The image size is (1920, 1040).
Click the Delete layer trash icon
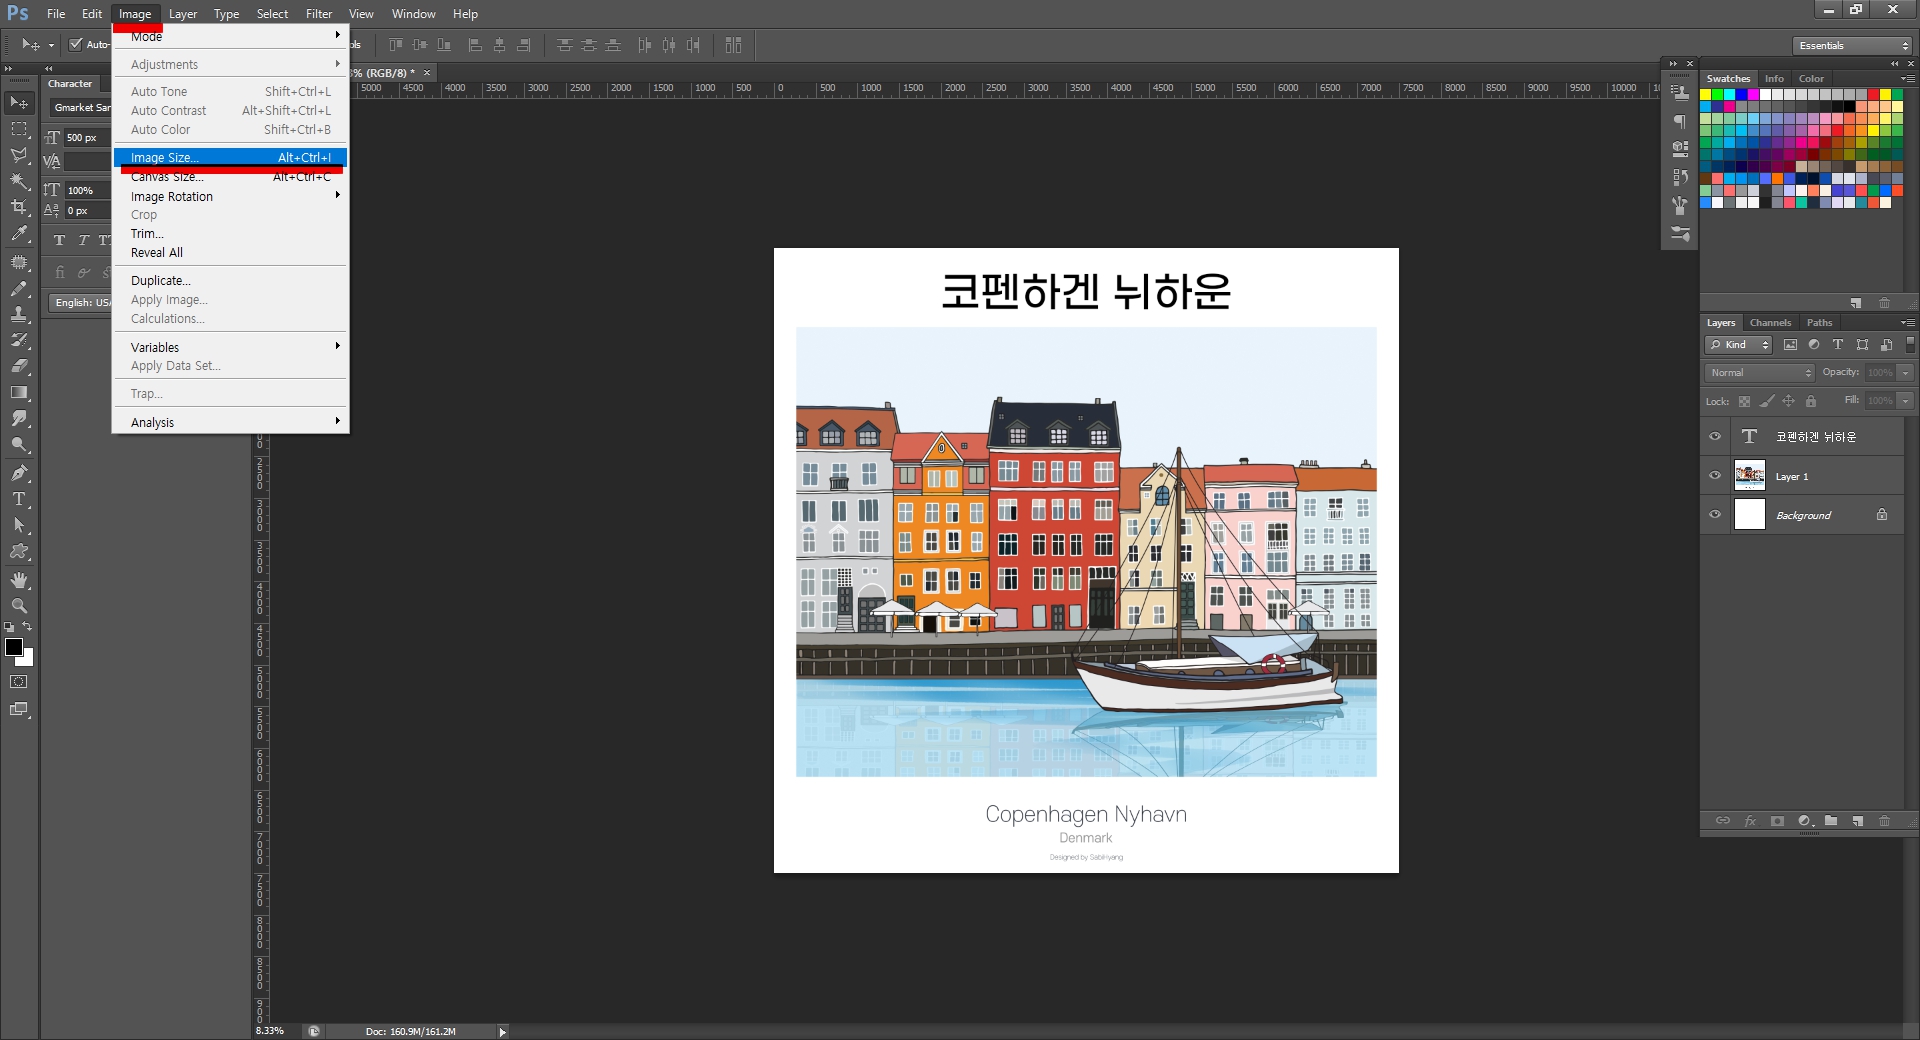click(1886, 821)
